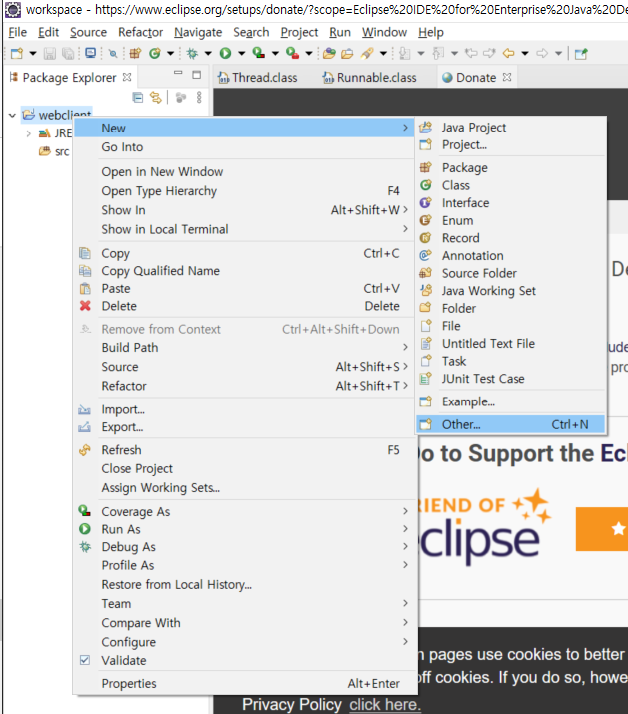Expand the JRE library tree node
The image size is (628, 714).
29,133
